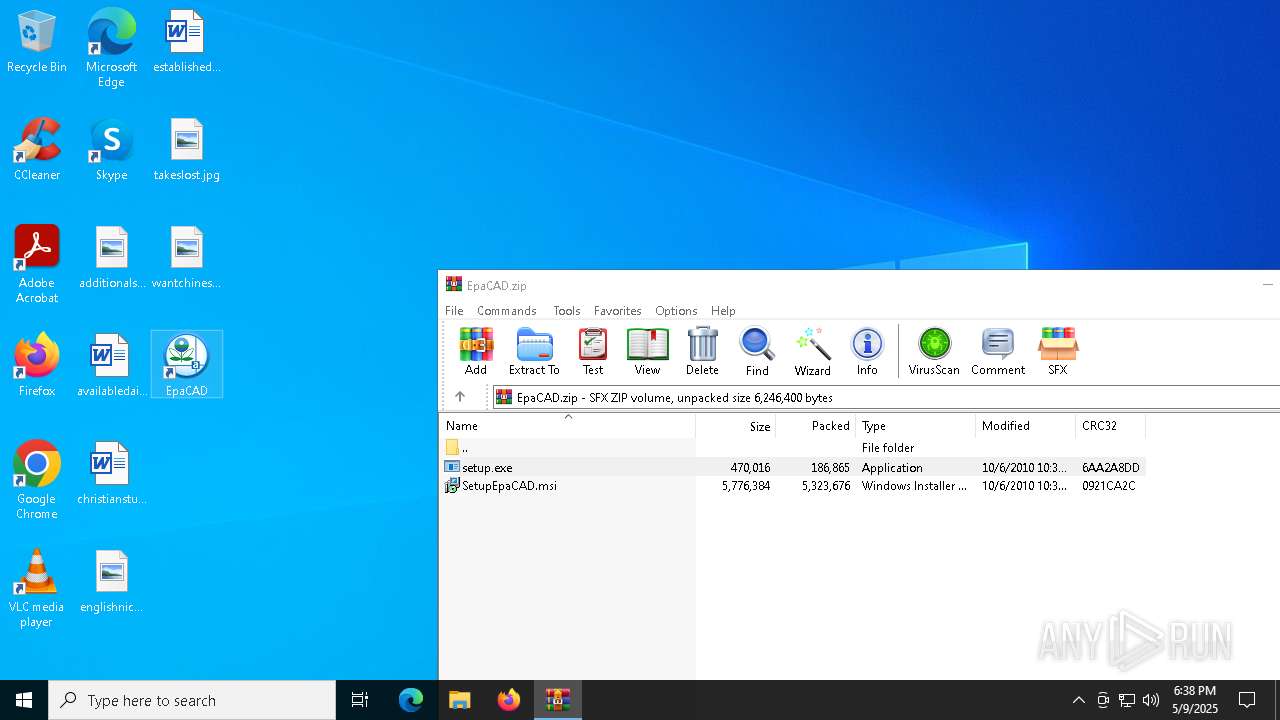Select the SetupEpaCAD.msi file row
Viewport: 1280px width, 720px height.
(x=793, y=486)
